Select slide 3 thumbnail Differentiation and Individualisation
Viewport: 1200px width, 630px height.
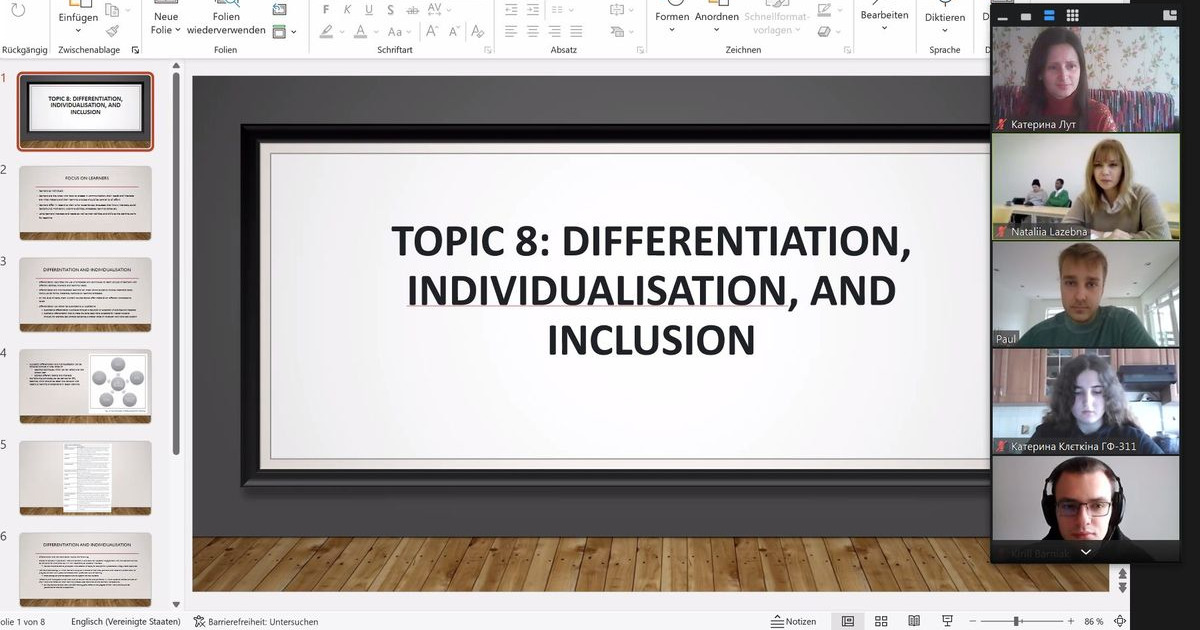[x=85, y=294]
